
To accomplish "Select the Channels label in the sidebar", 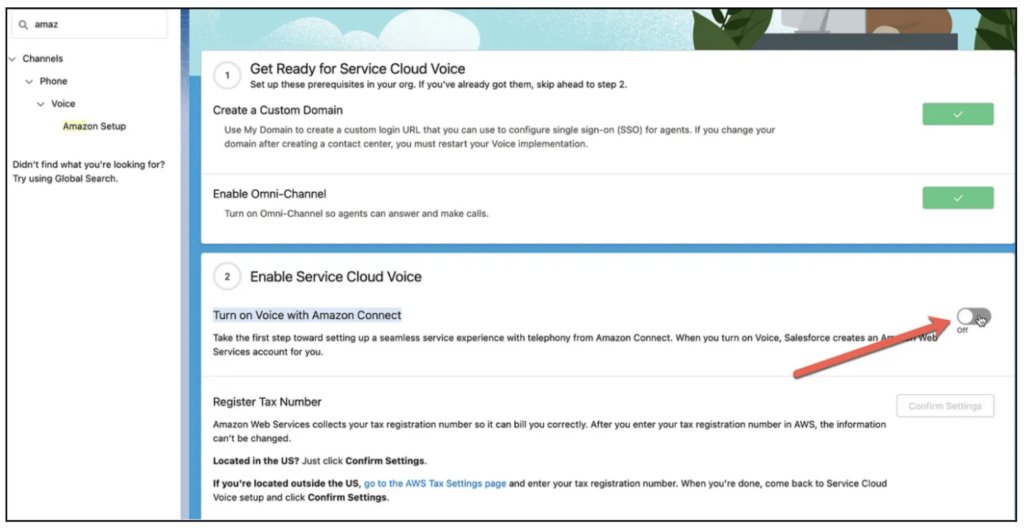I will point(42,59).
